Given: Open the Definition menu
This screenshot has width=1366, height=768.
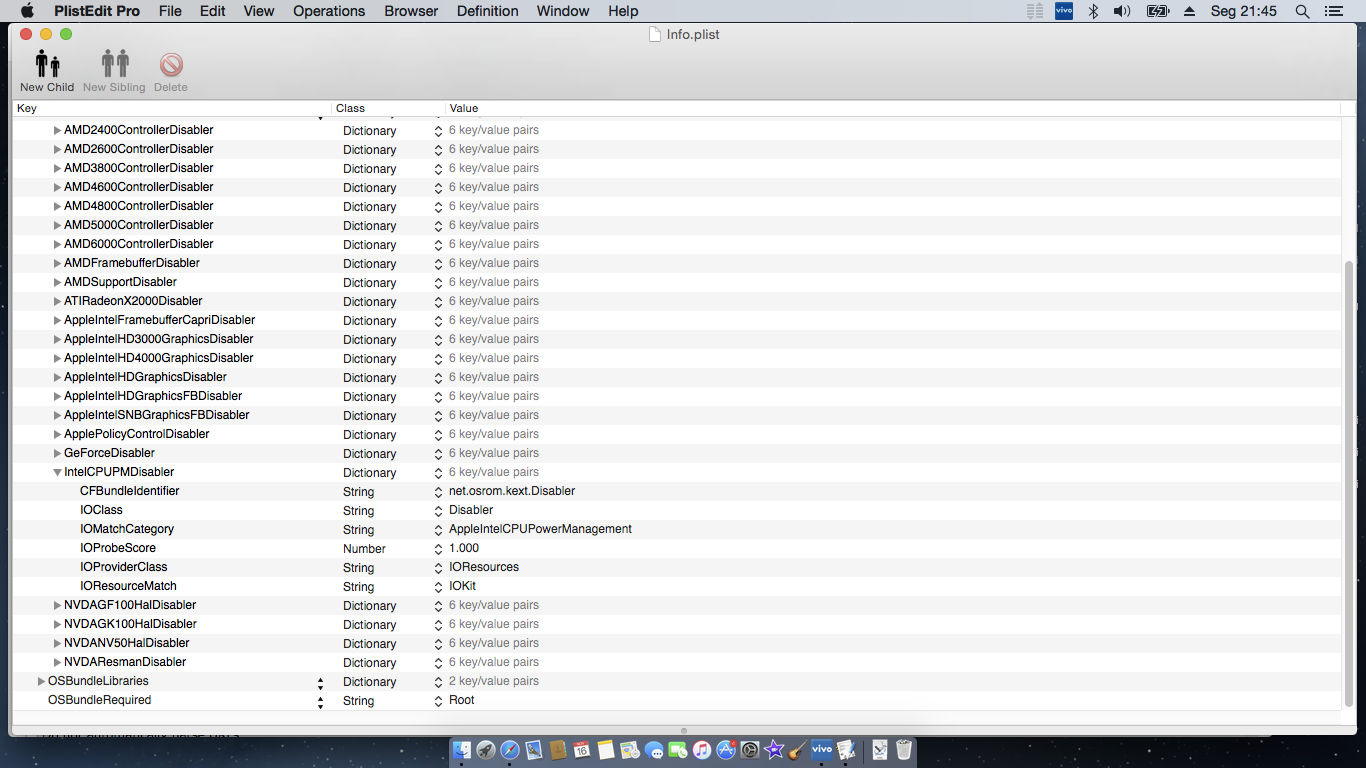Looking at the screenshot, I should pos(487,11).
